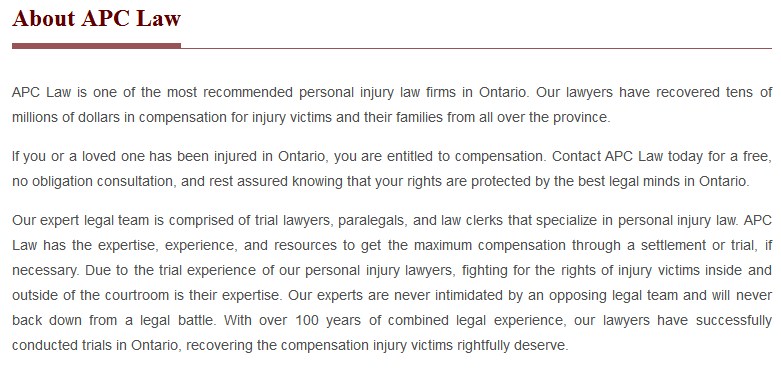This screenshot has height=370, width=781.
Task: Click the thick maroon underline bar
Action: click(x=96, y=46)
